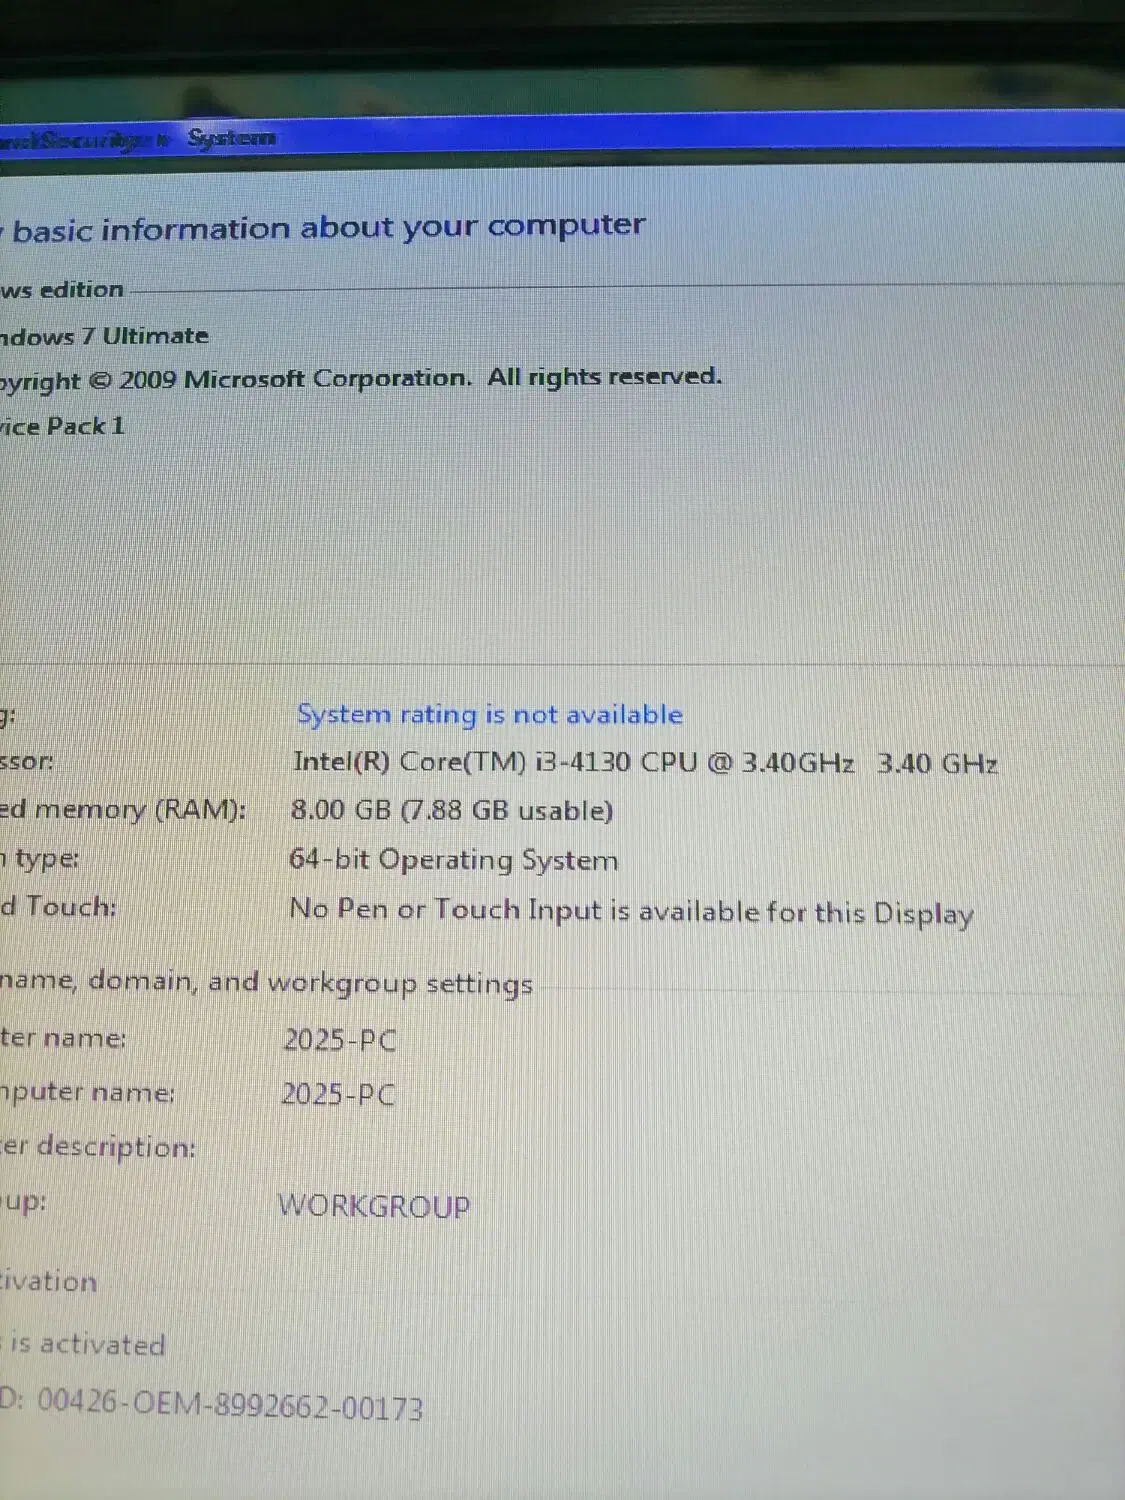Click the No Pen or Touch Input text
1125x1500 pixels.
[630, 911]
